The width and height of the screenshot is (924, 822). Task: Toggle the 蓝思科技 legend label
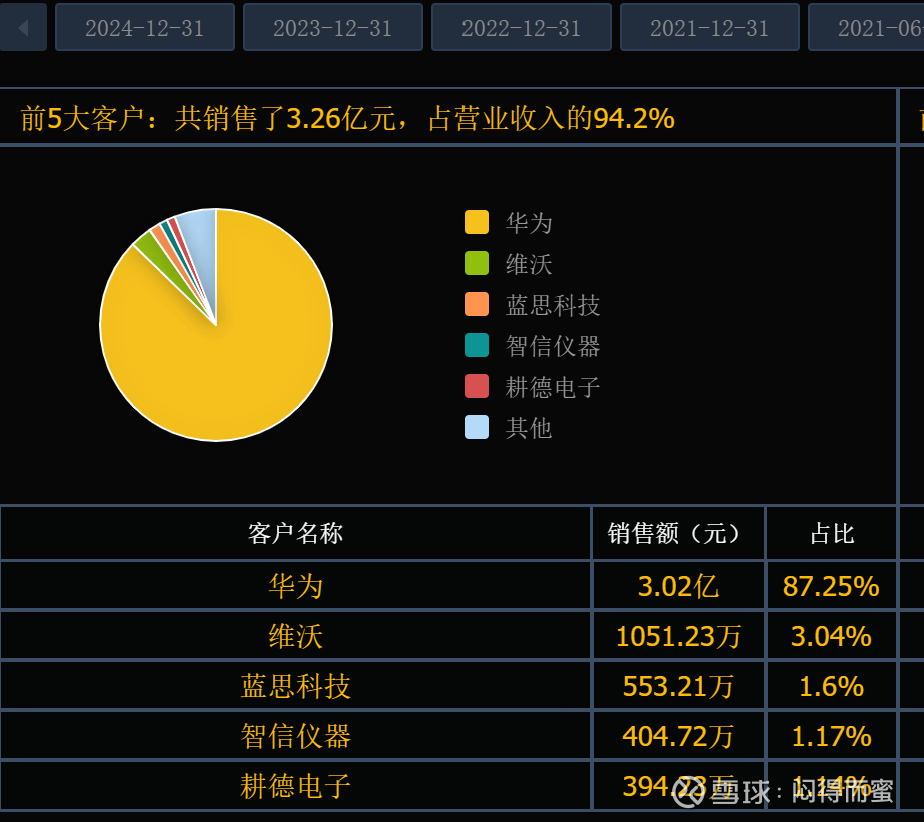[553, 305]
